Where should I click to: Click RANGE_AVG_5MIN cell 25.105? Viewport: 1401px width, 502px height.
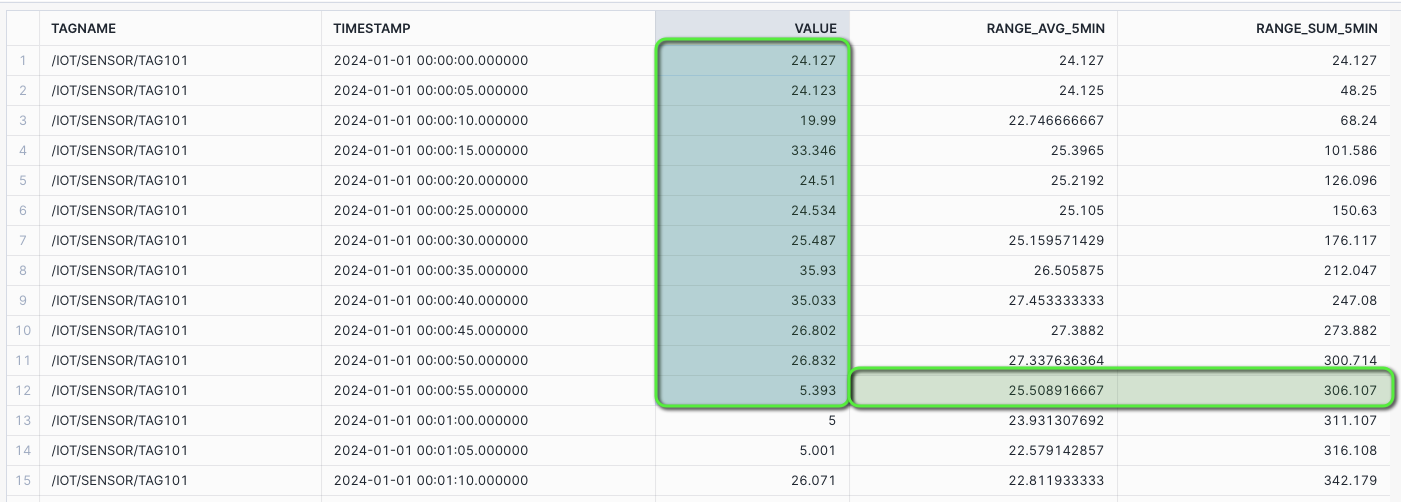[x=983, y=210]
